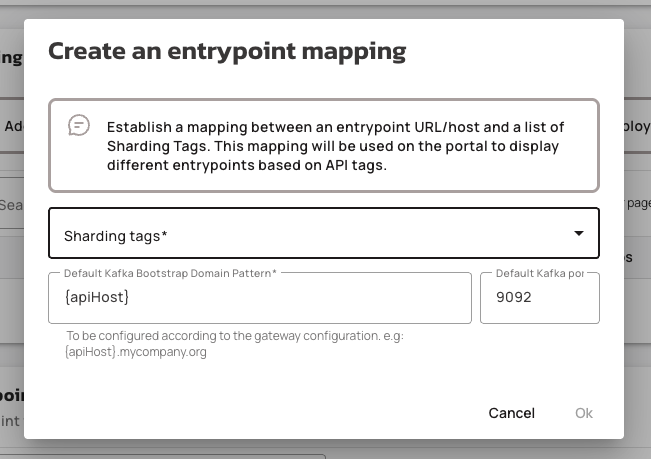651x459 pixels.
Task: Click the "Default Kafka Bootstrap Domain Pattern" floating label
Action: (x=170, y=273)
